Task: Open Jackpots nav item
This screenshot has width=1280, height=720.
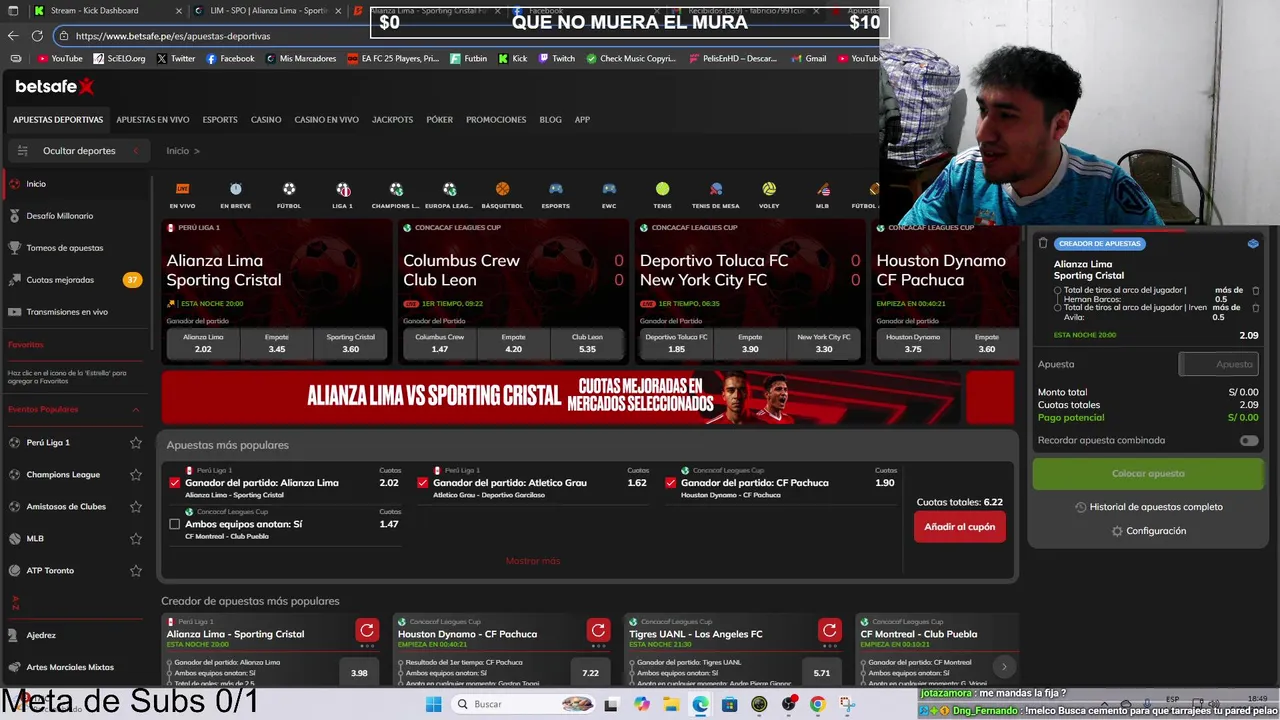Action: click(x=392, y=119)
